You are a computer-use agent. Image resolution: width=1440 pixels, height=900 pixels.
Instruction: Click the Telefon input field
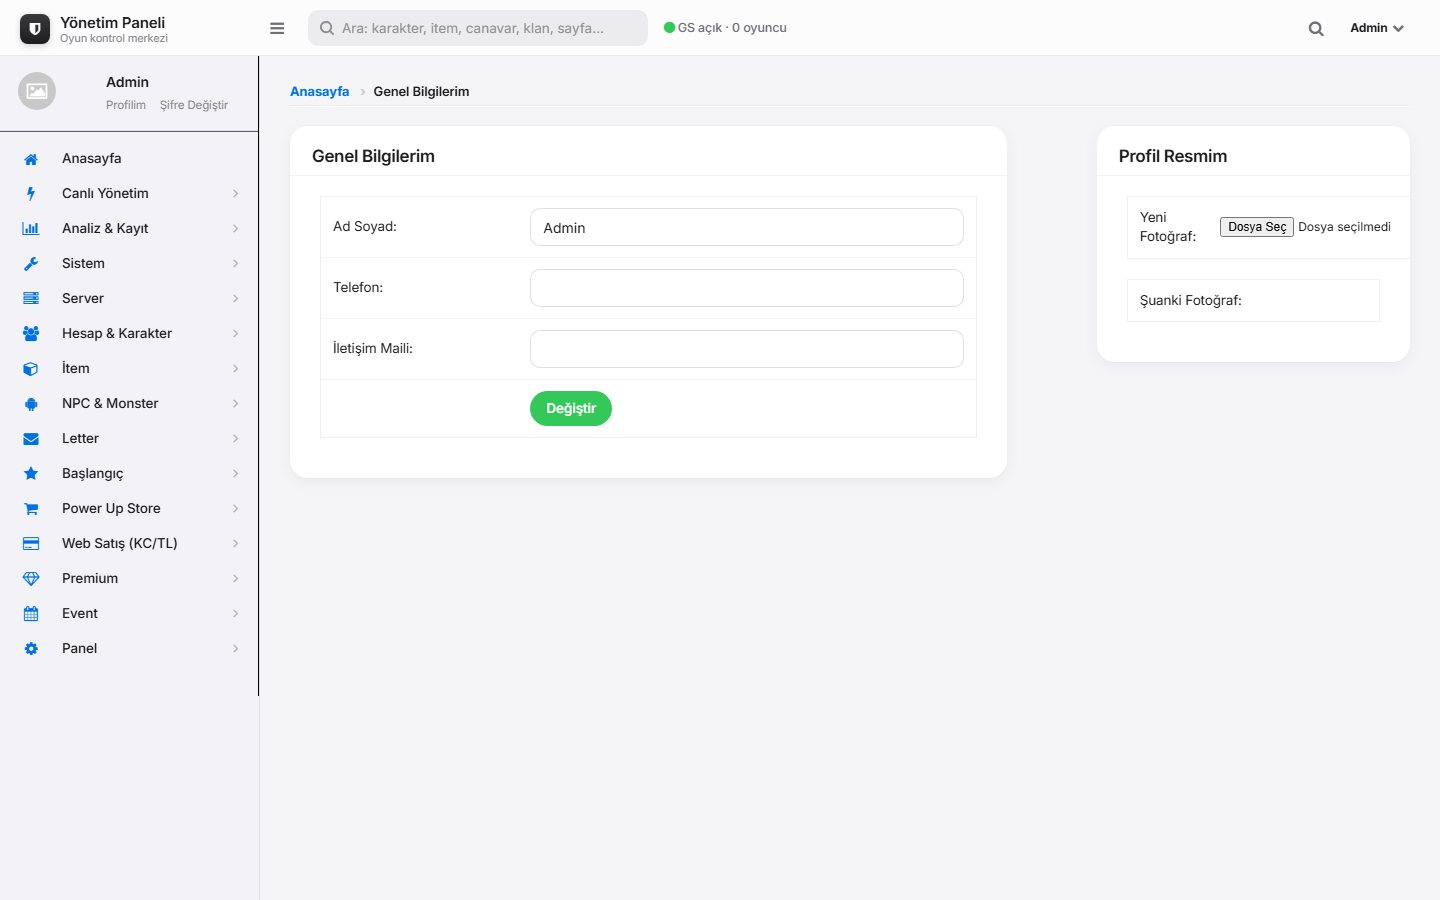click(747, 288)
